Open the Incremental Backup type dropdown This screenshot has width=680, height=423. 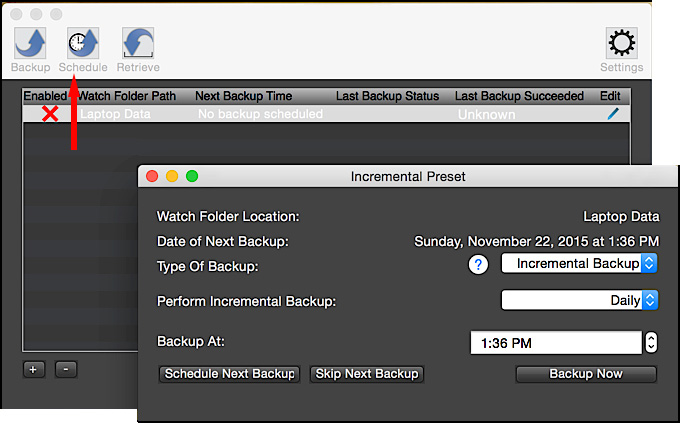(579, 263)
